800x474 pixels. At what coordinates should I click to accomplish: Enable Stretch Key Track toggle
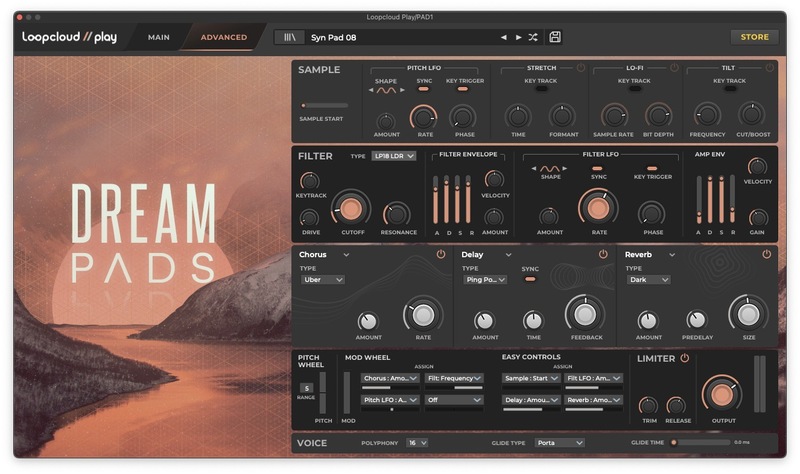(541, 90)
